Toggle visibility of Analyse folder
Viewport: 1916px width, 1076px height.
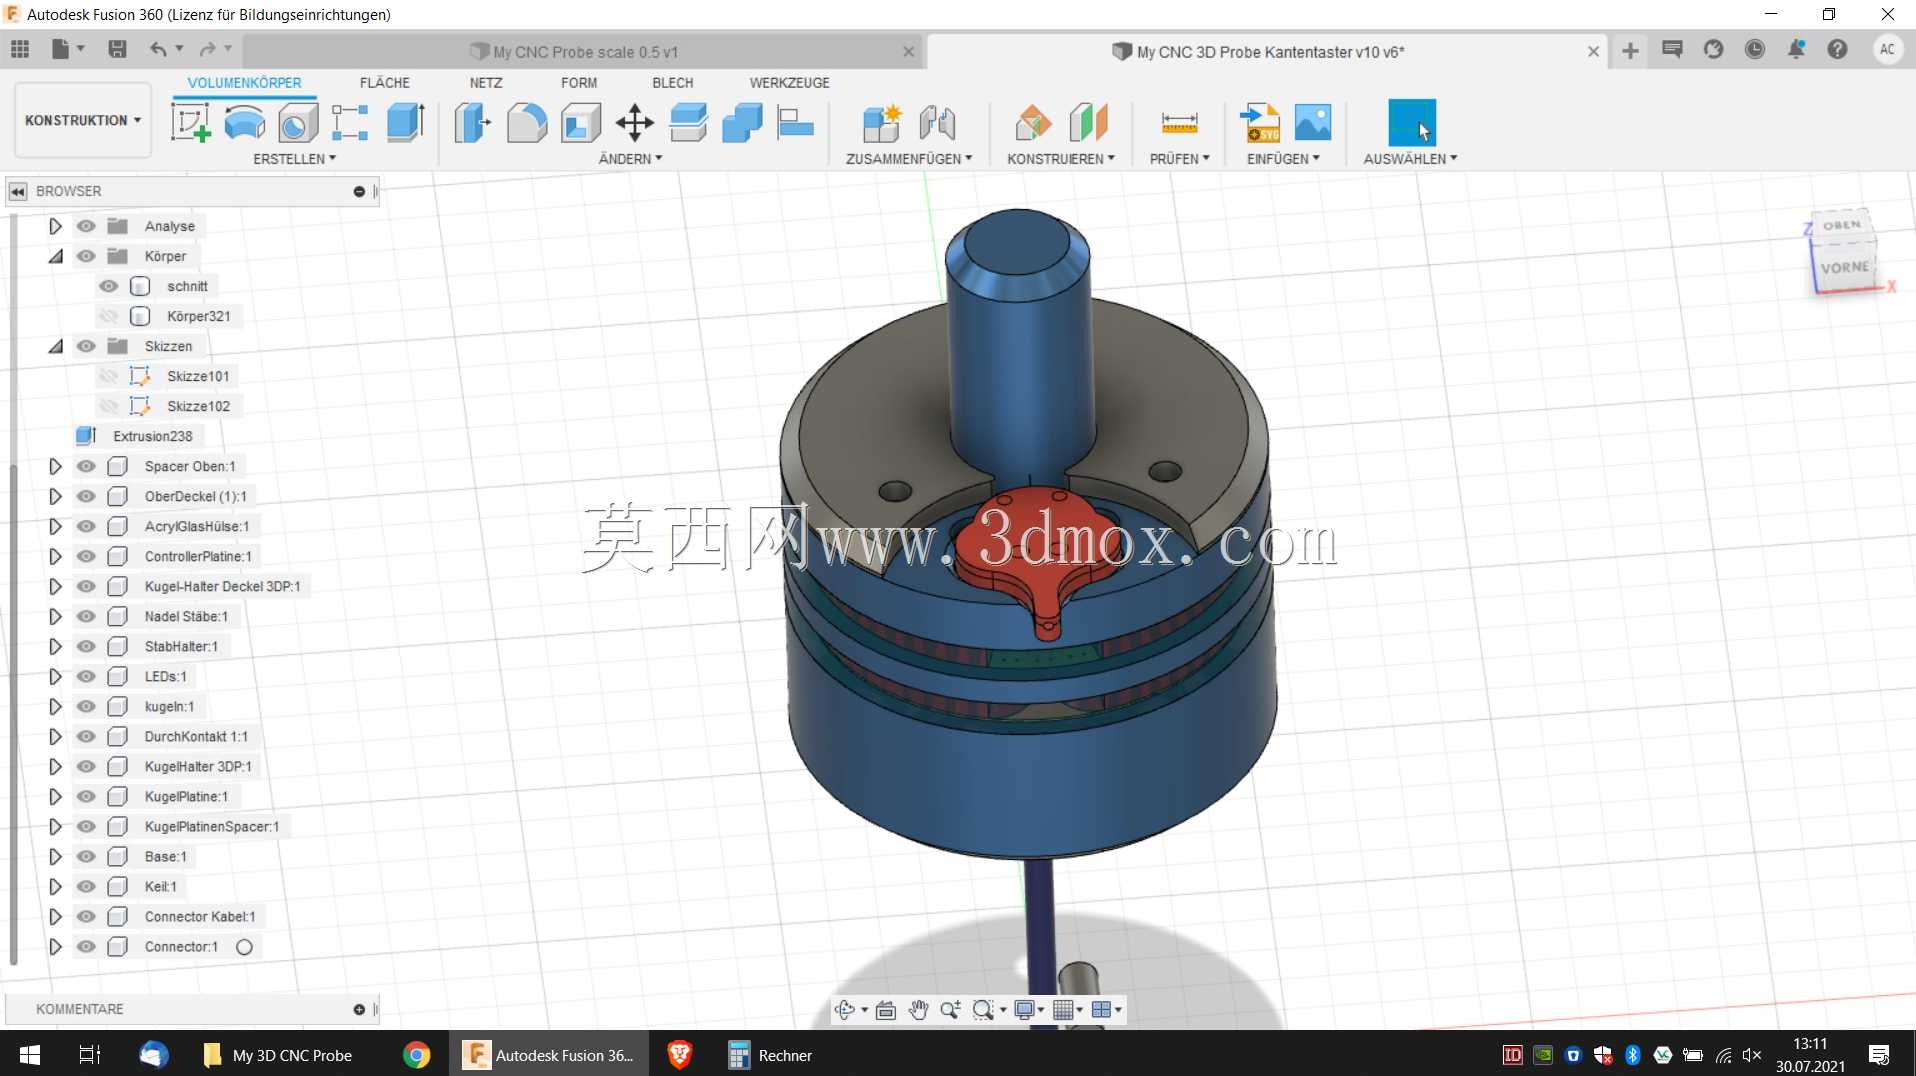click(86, 226)
